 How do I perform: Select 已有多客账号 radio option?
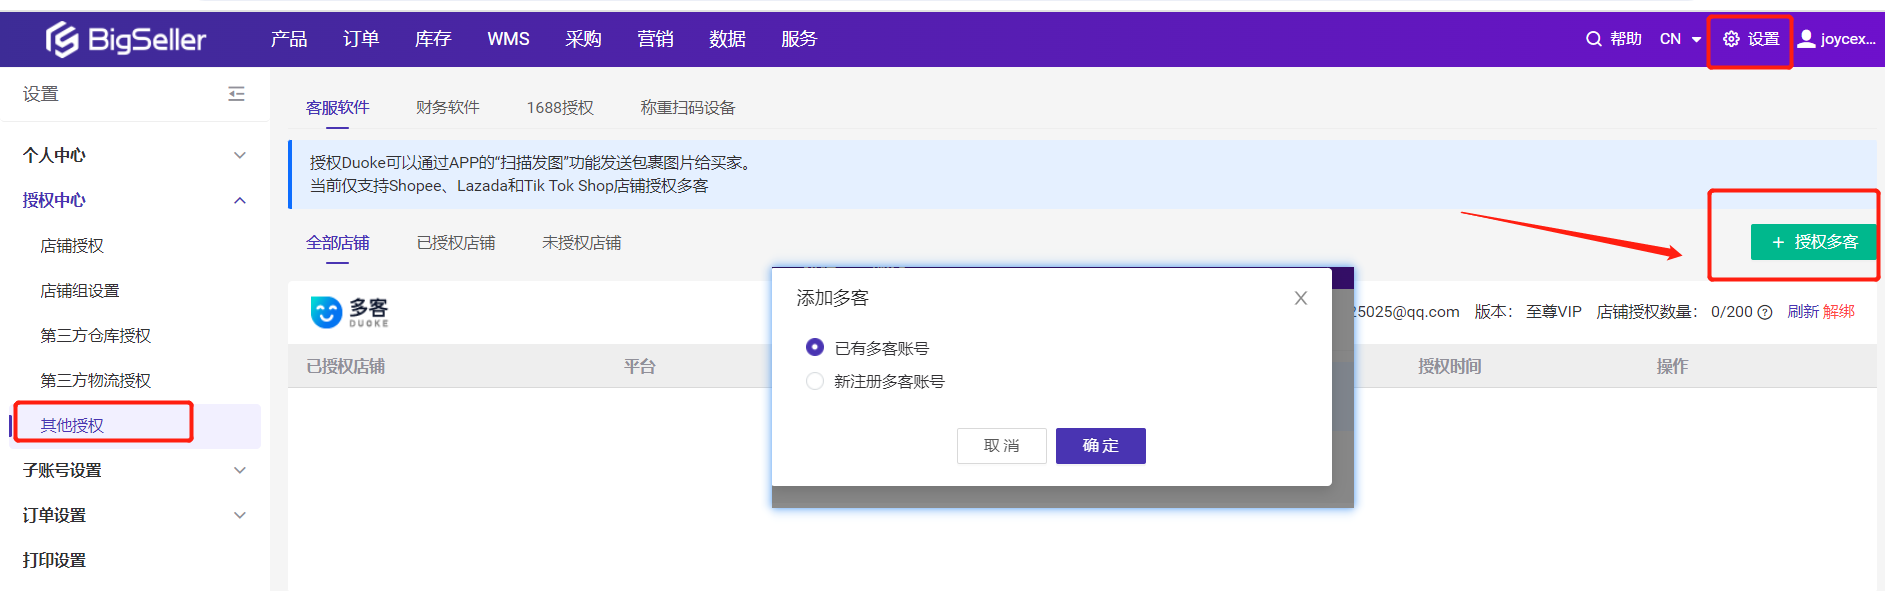pyautogui.click(x=815, y=347)
